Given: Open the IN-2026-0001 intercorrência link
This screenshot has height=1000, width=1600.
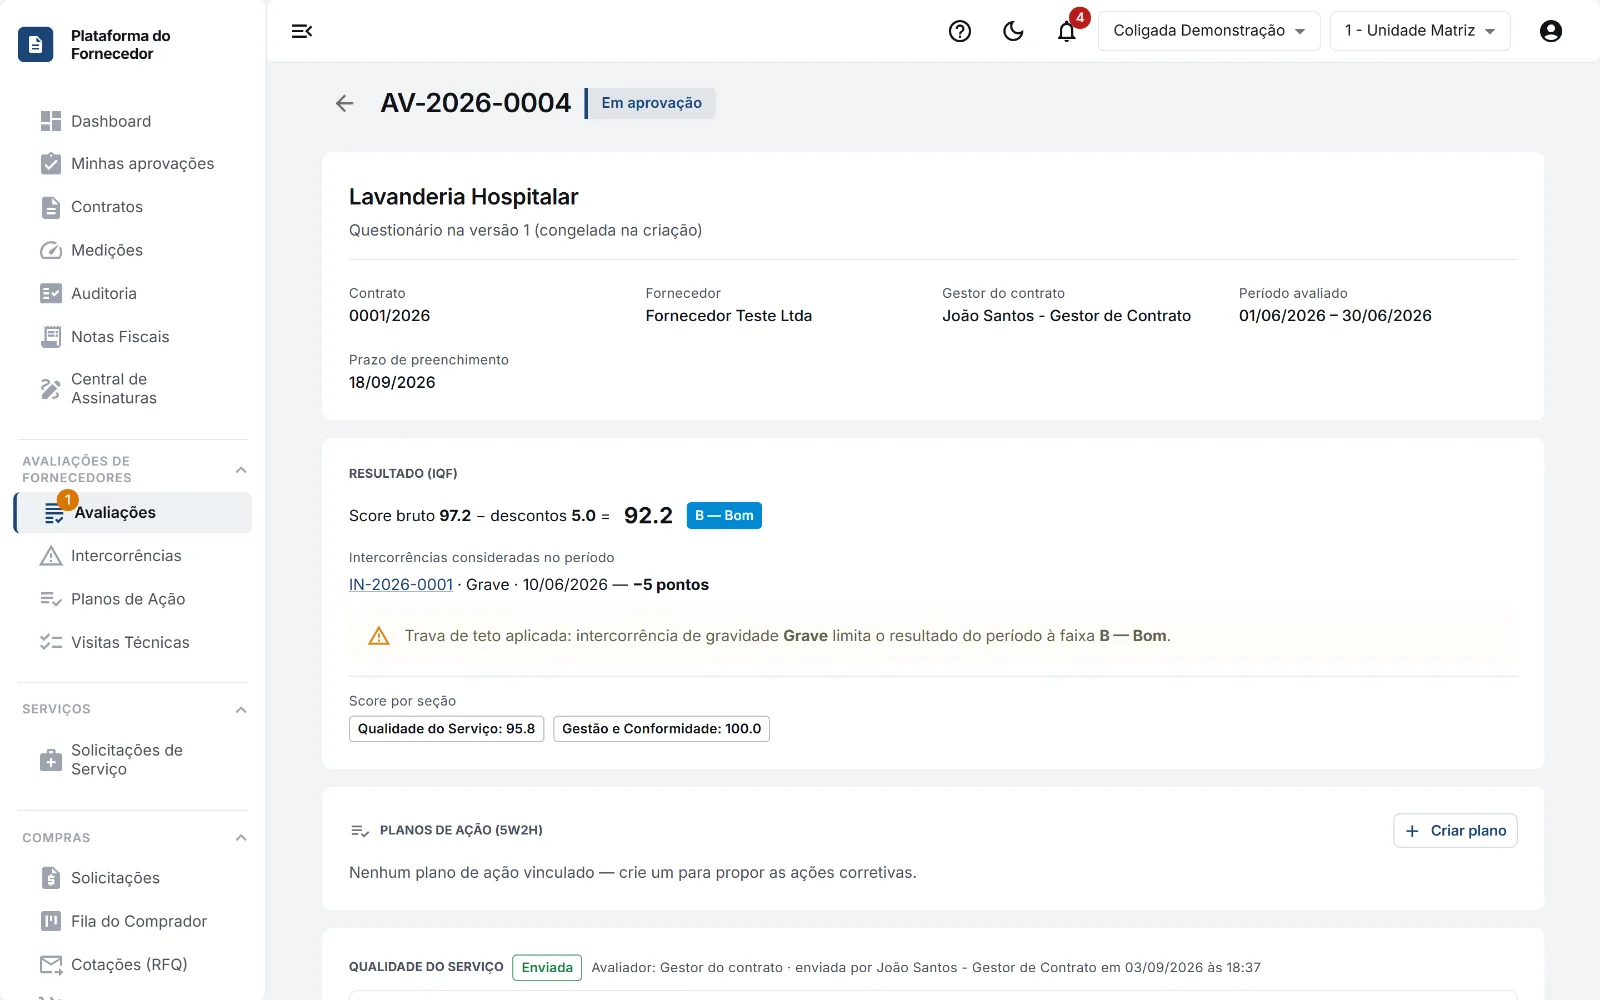Looking at the screenshot, I should tap(401, 585).
